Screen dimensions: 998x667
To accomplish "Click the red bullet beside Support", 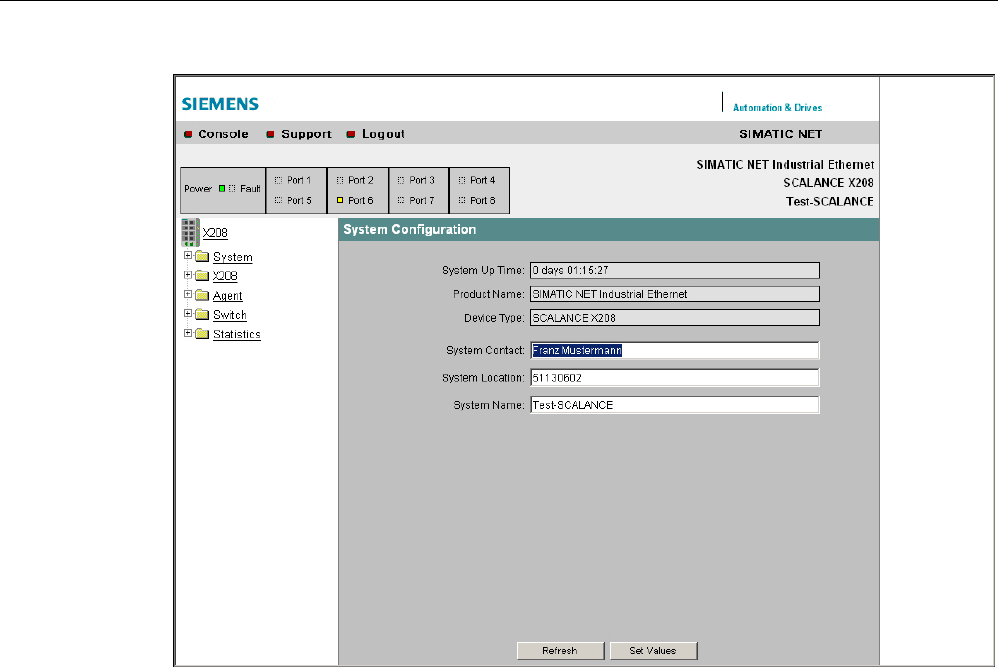I will [x=271, y=134].
